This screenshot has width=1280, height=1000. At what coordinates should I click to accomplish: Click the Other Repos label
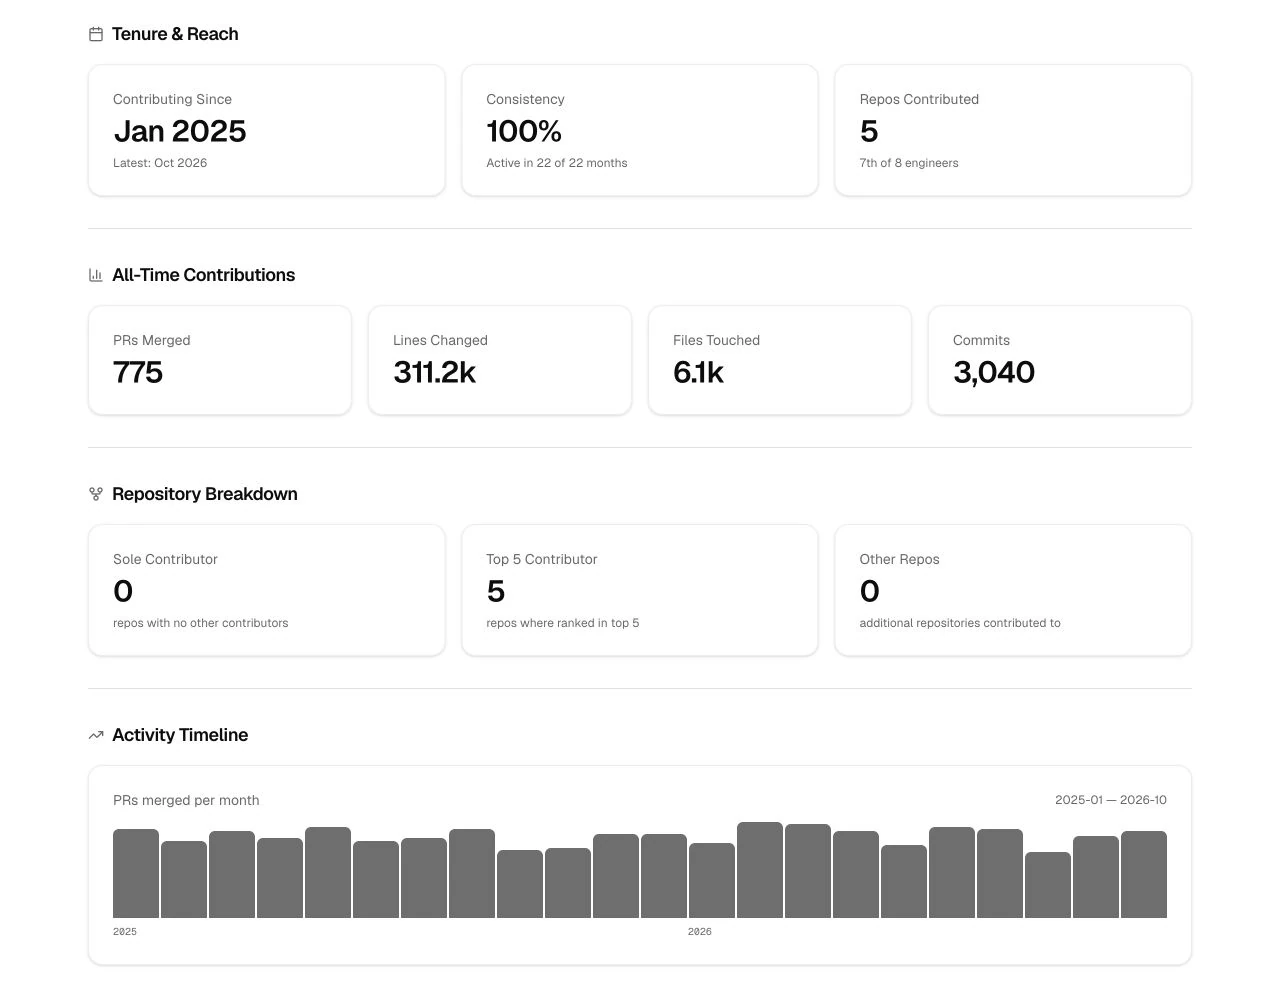point(899,559)
